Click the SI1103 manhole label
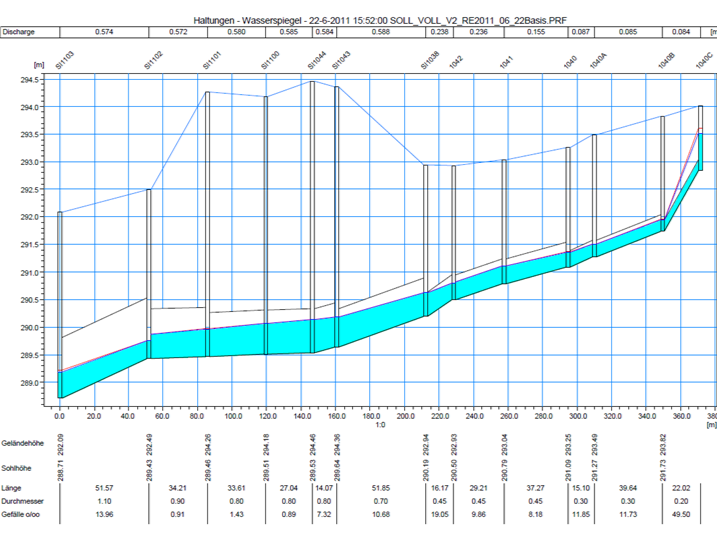This screenshot has width=717, height=538. (65, 59)
